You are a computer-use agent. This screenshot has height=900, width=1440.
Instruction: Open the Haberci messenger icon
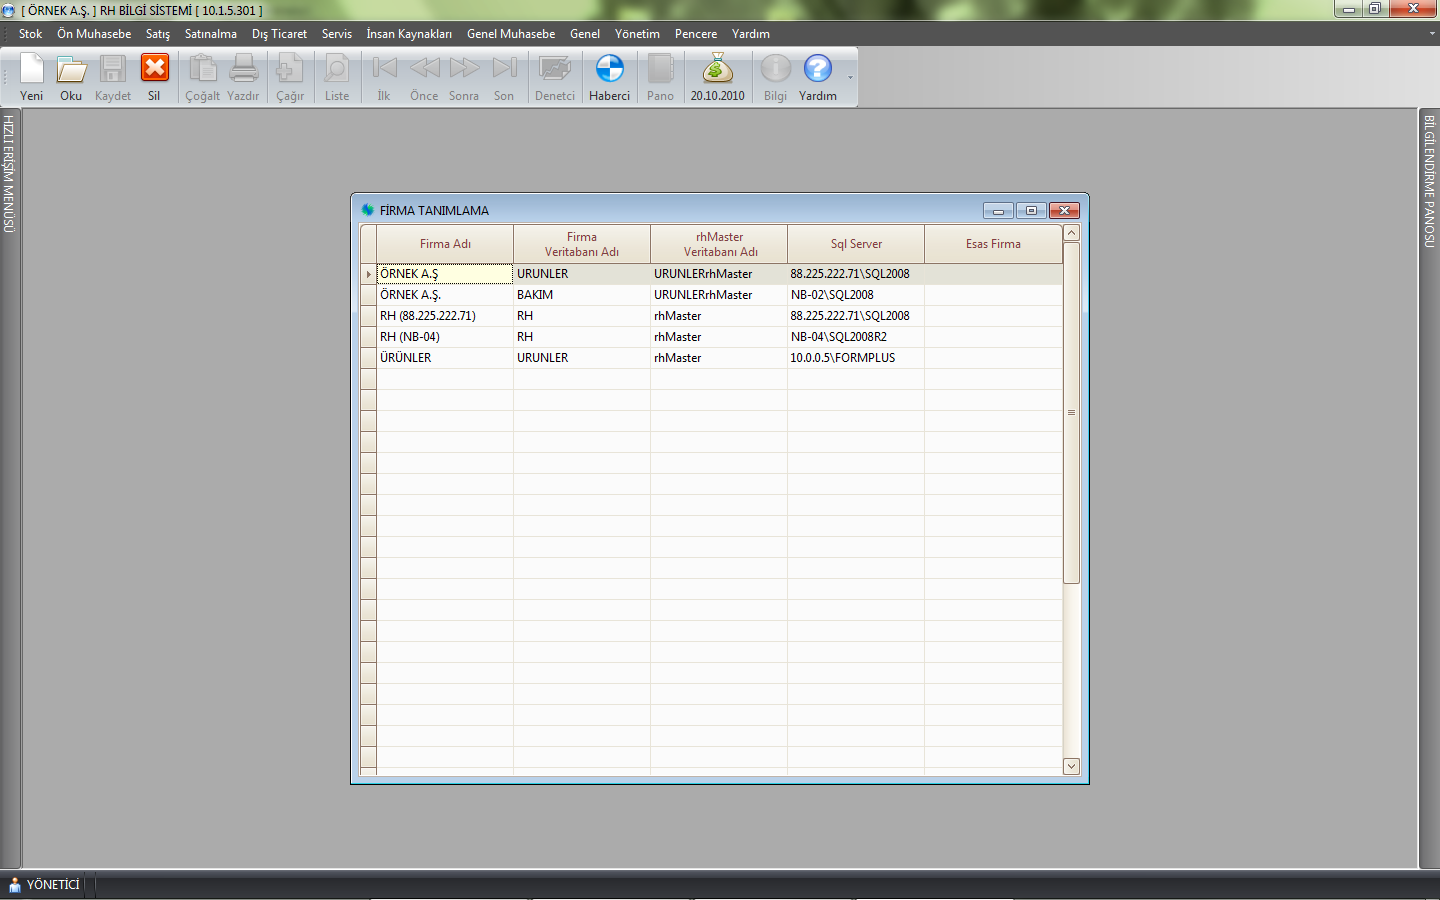click(609, 77)
